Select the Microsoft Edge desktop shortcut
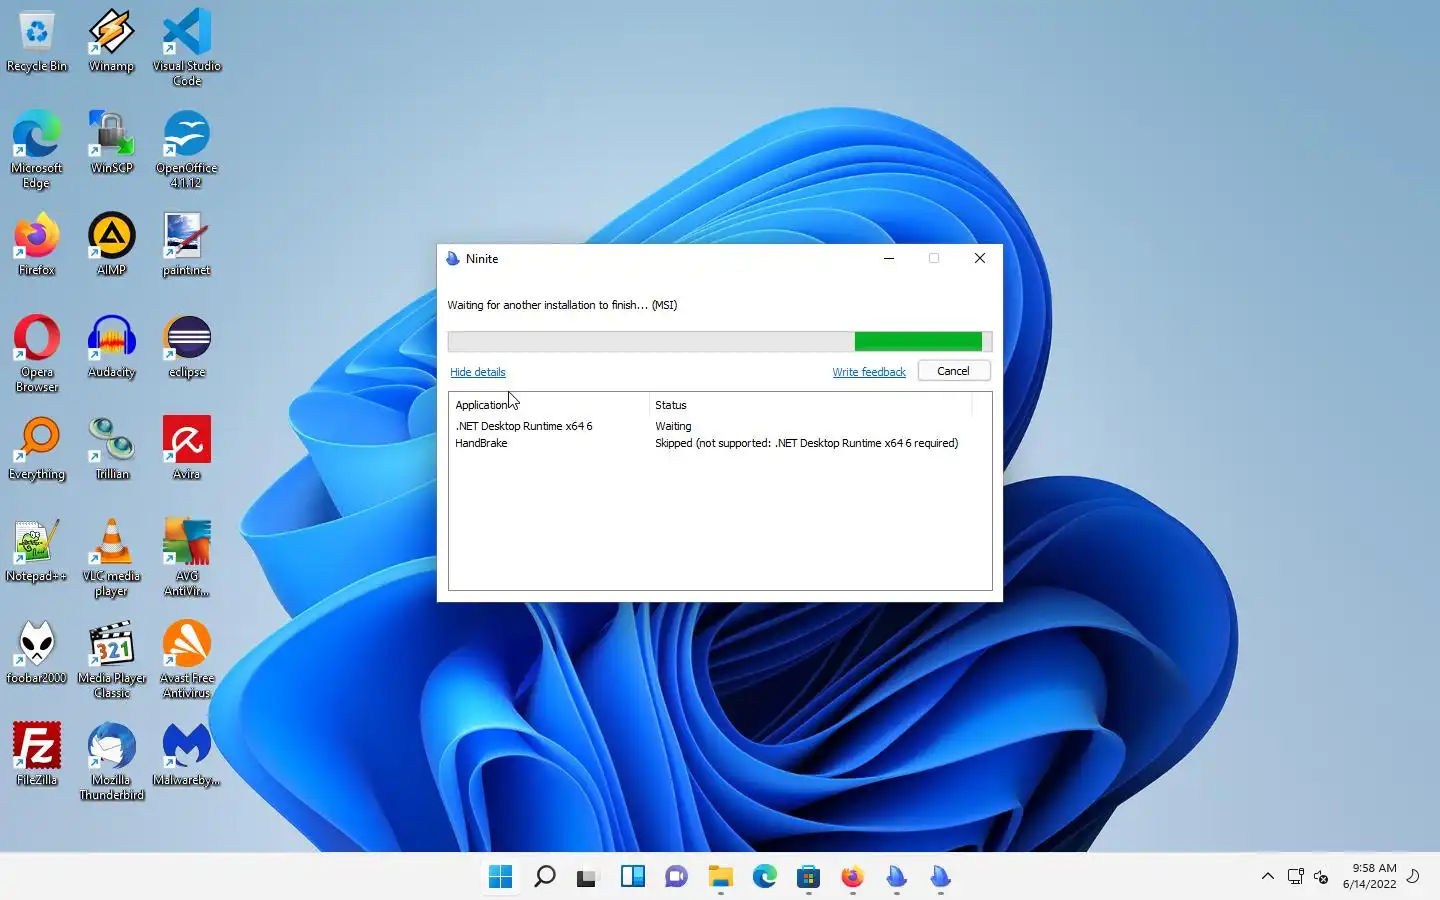The width and height of the screenshot is (1440, 900). click(x=37, y=150)
